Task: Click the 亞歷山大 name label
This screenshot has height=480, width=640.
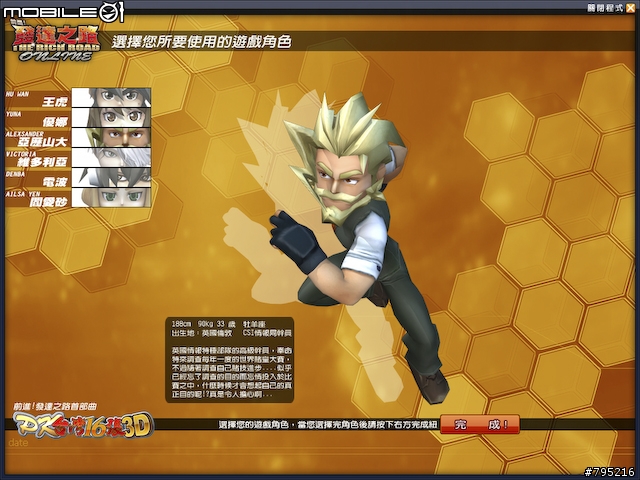Action: [x=42, y=142]
